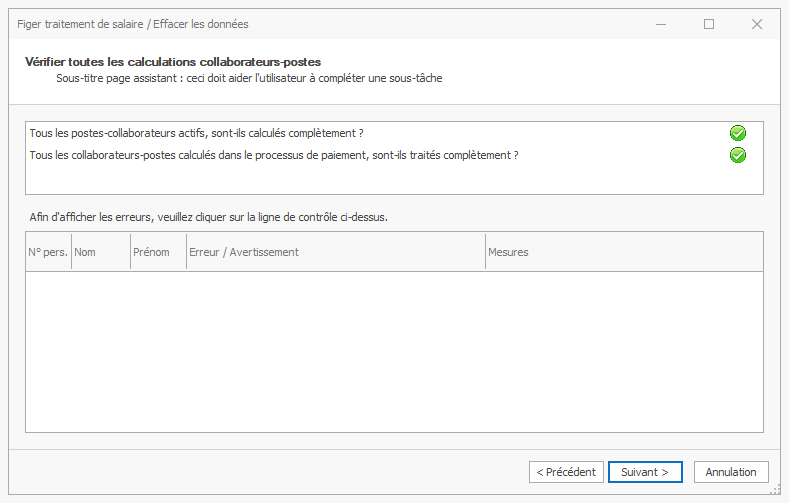Click the green checkmark for processus de paiement check
Screen dimensions: 789x503
click(738, 155)
